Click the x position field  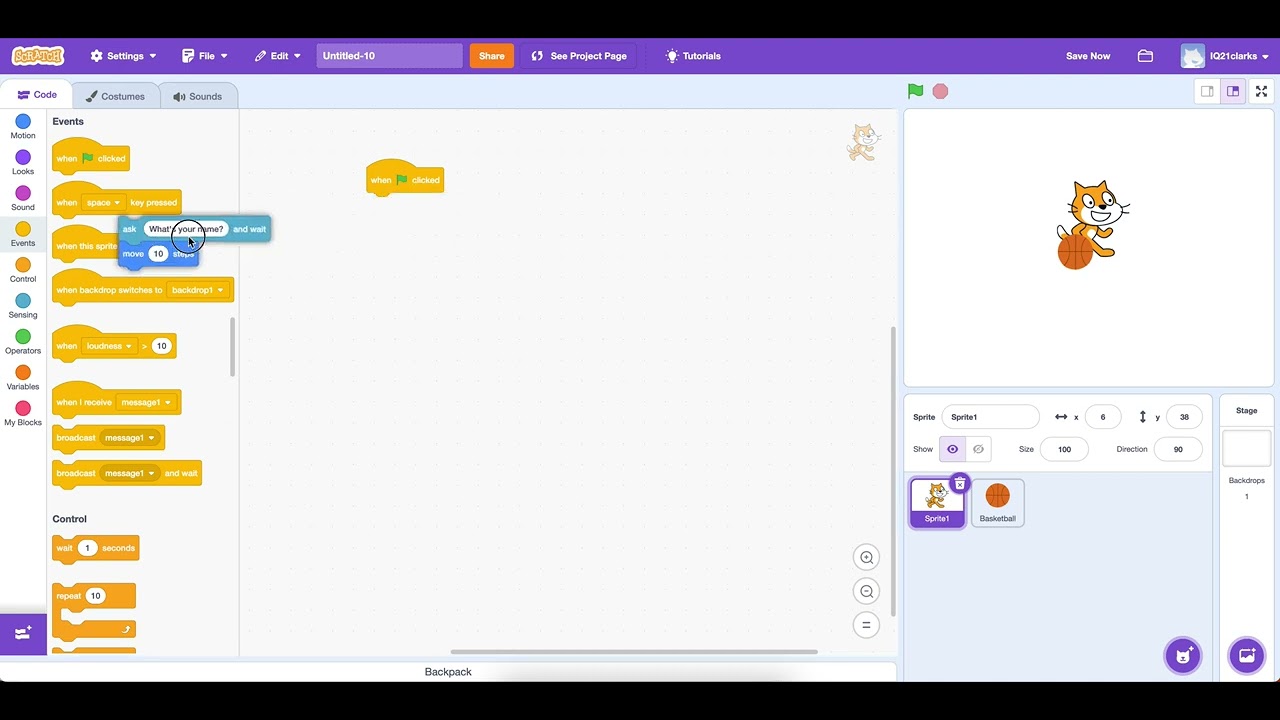point(1103,417)
